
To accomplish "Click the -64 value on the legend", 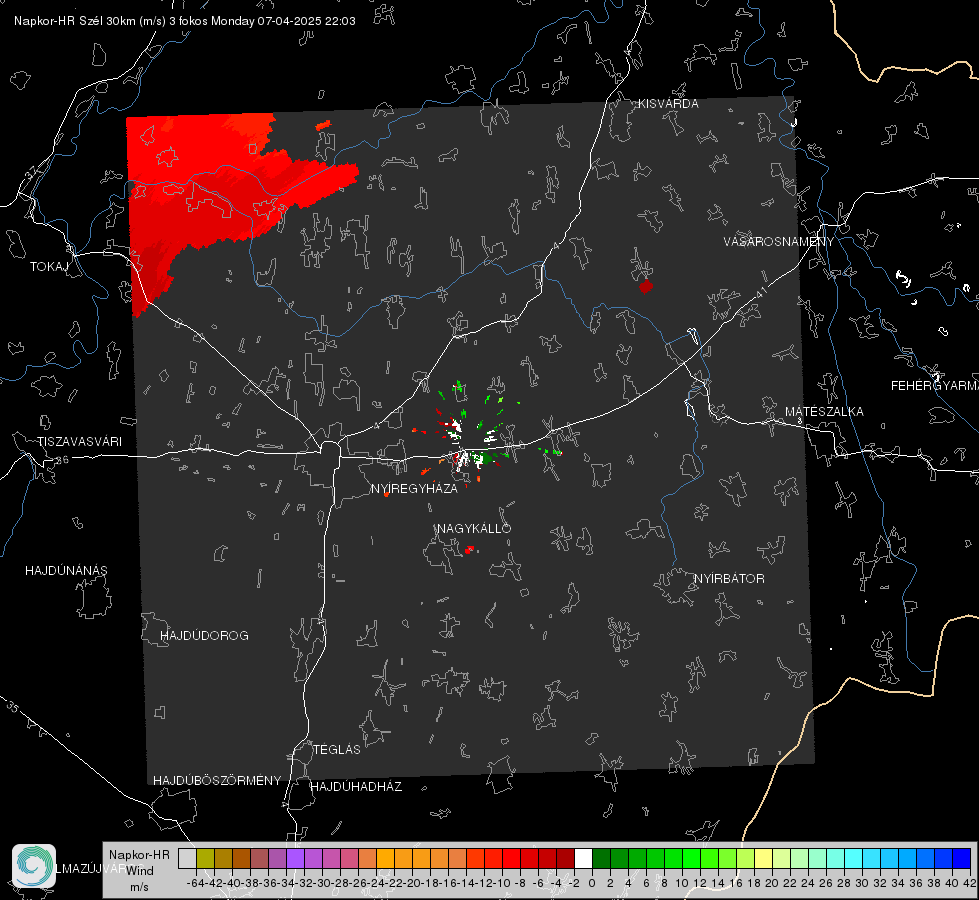I will click(195, 883).
